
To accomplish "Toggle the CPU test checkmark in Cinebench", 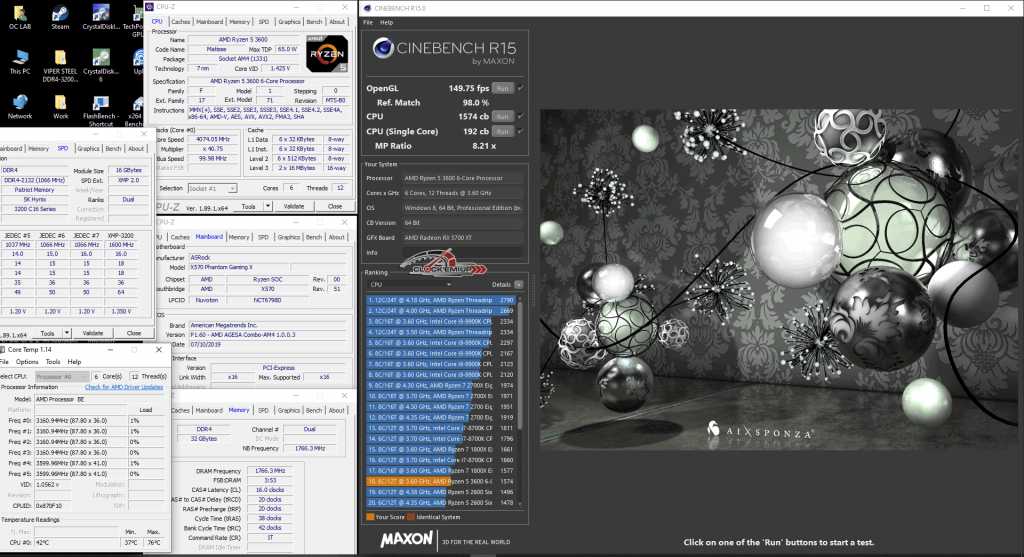I will point(521,116).
